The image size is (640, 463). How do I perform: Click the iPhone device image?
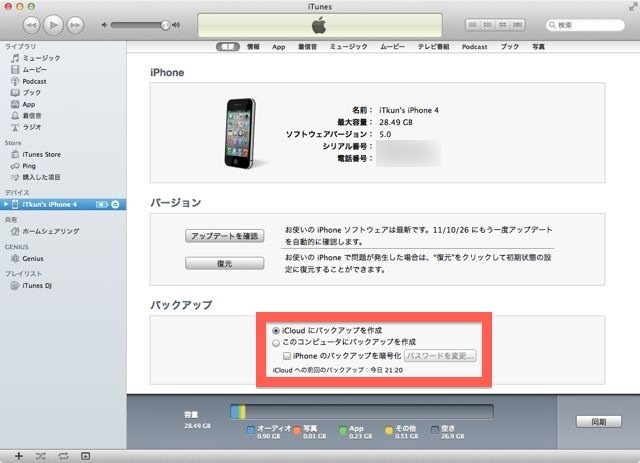coord(240,133)
